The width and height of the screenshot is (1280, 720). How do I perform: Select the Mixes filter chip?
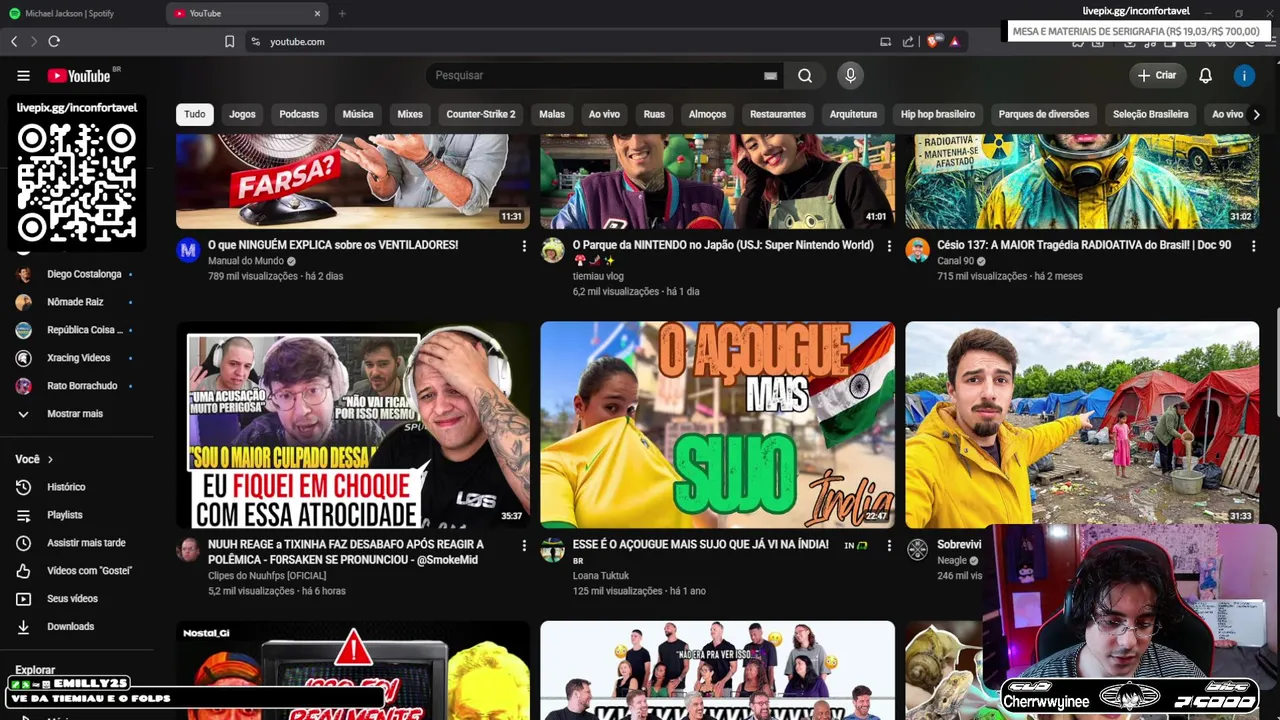tap(410, 114)
